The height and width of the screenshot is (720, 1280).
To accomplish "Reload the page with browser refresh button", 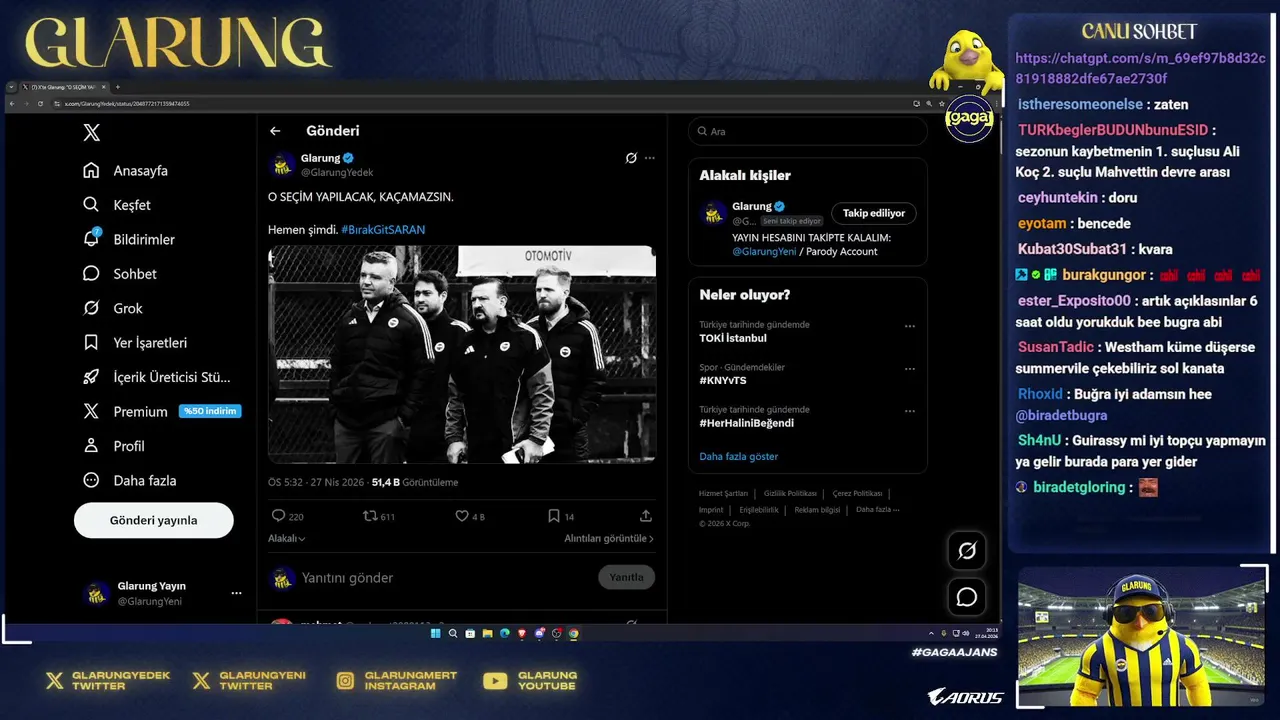I will pyautogui.click(x=41, y=103).
